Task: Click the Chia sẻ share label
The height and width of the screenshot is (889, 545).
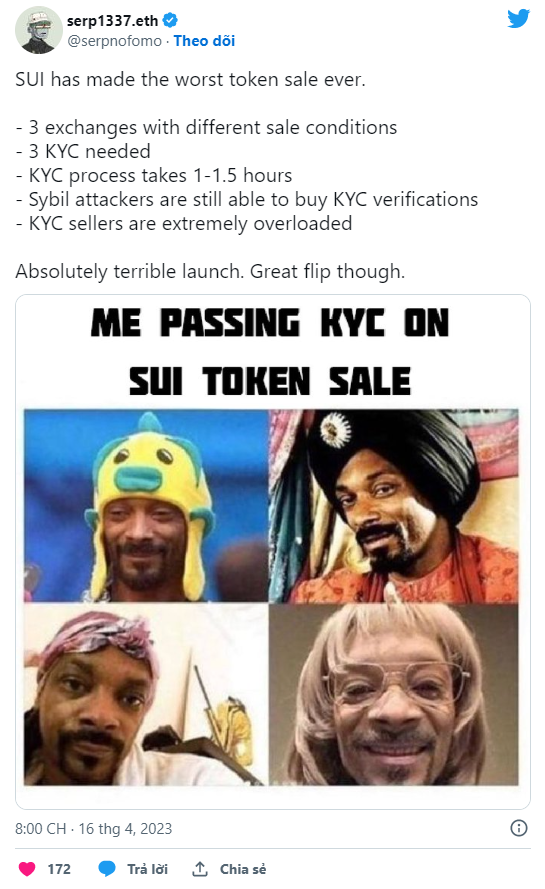Action: (243, 869)
